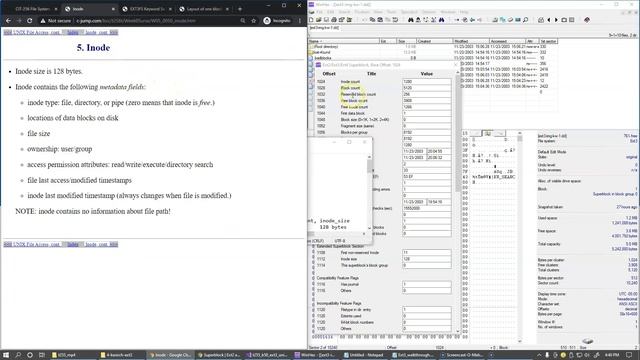Close the Inode tab in Chrome
The width and height of the screenshot is (640, 360).
coord(113,9)
